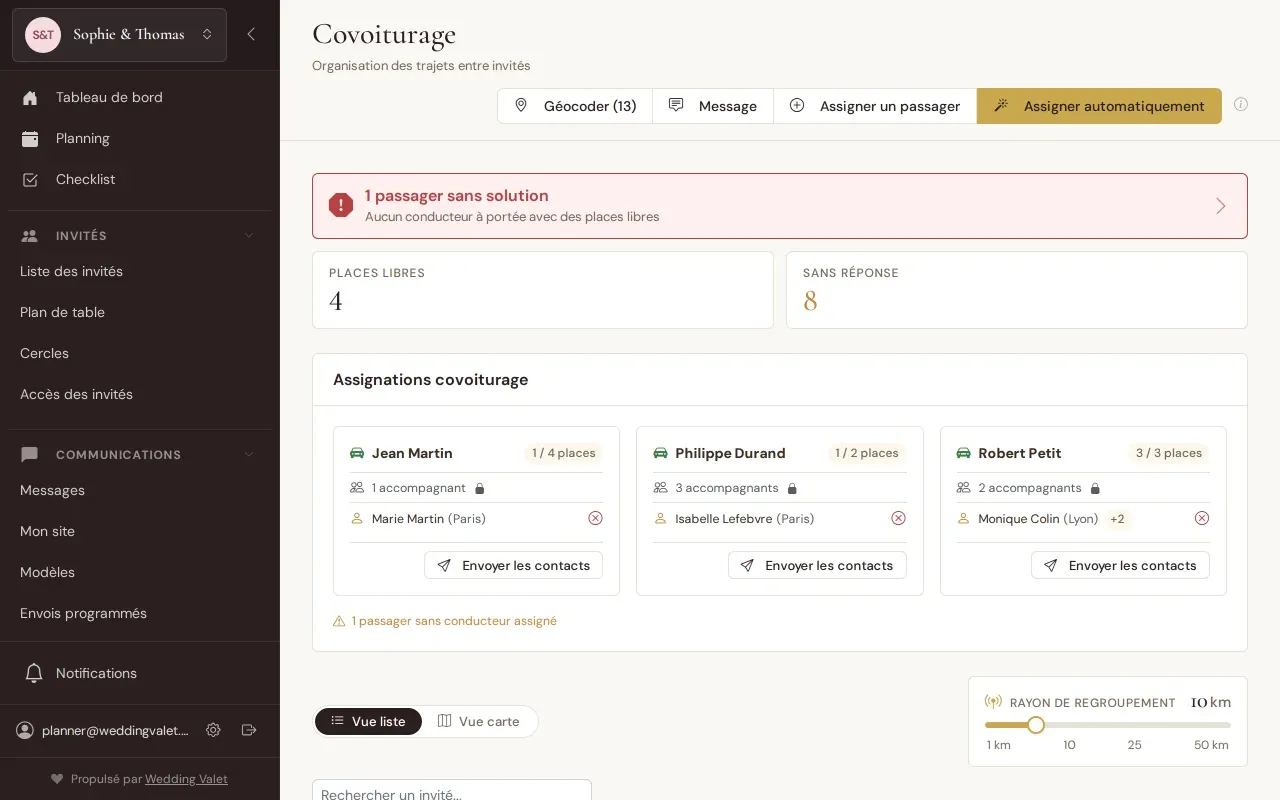Click the Assigner un passager button
The image size is (1280, 800).
pyautogui.click(x=875, y=106)
